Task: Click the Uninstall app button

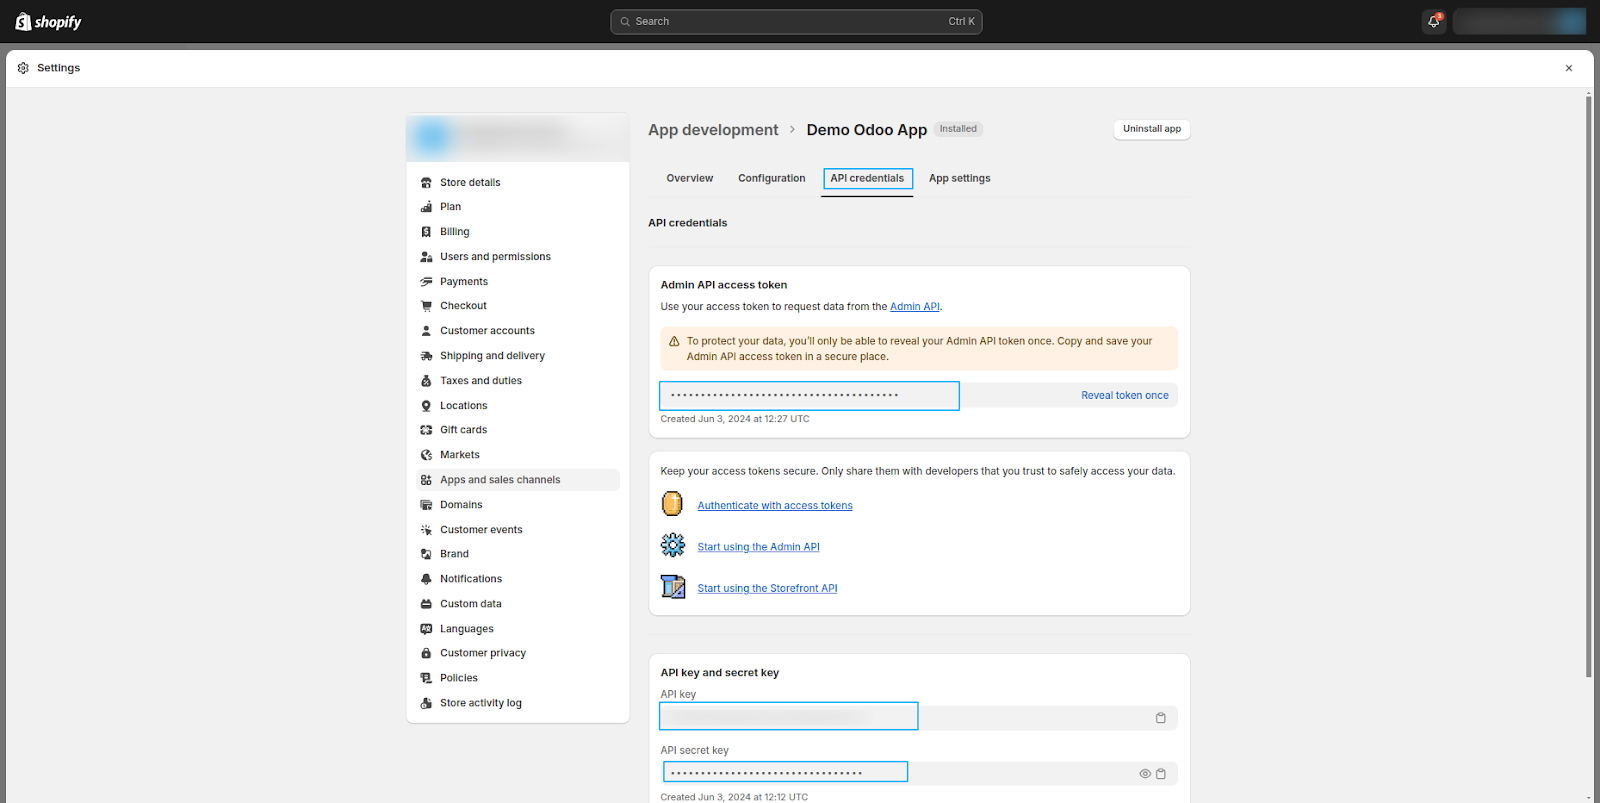Action: [x=1152, y=129]
